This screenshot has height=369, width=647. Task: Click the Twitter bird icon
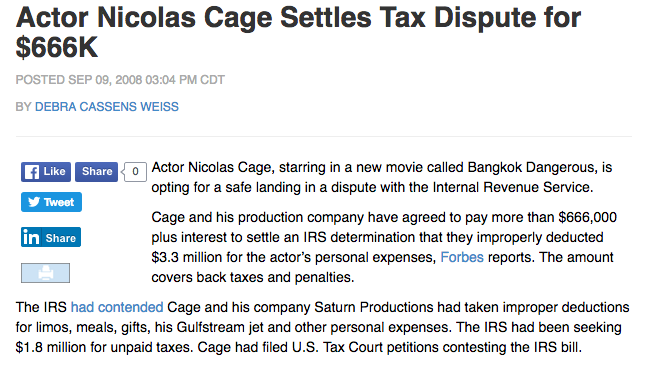coord(34,202)
